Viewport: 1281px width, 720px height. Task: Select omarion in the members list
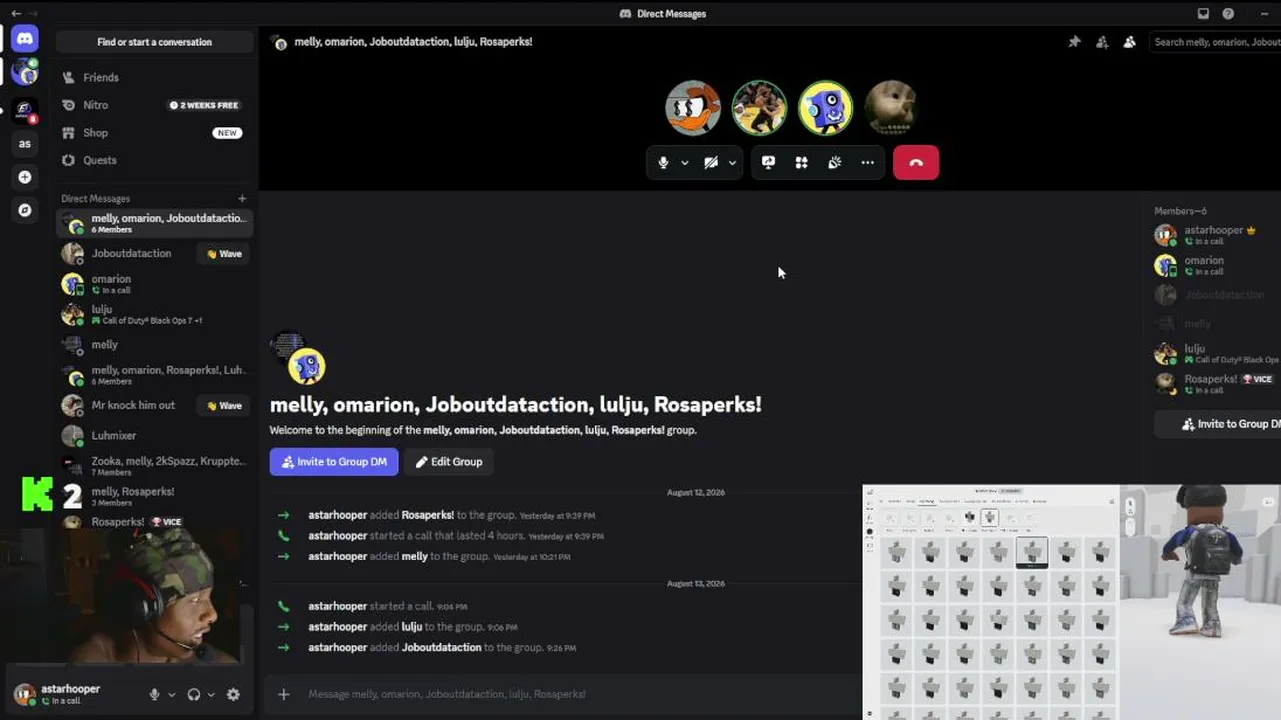tap(1217, 265)
